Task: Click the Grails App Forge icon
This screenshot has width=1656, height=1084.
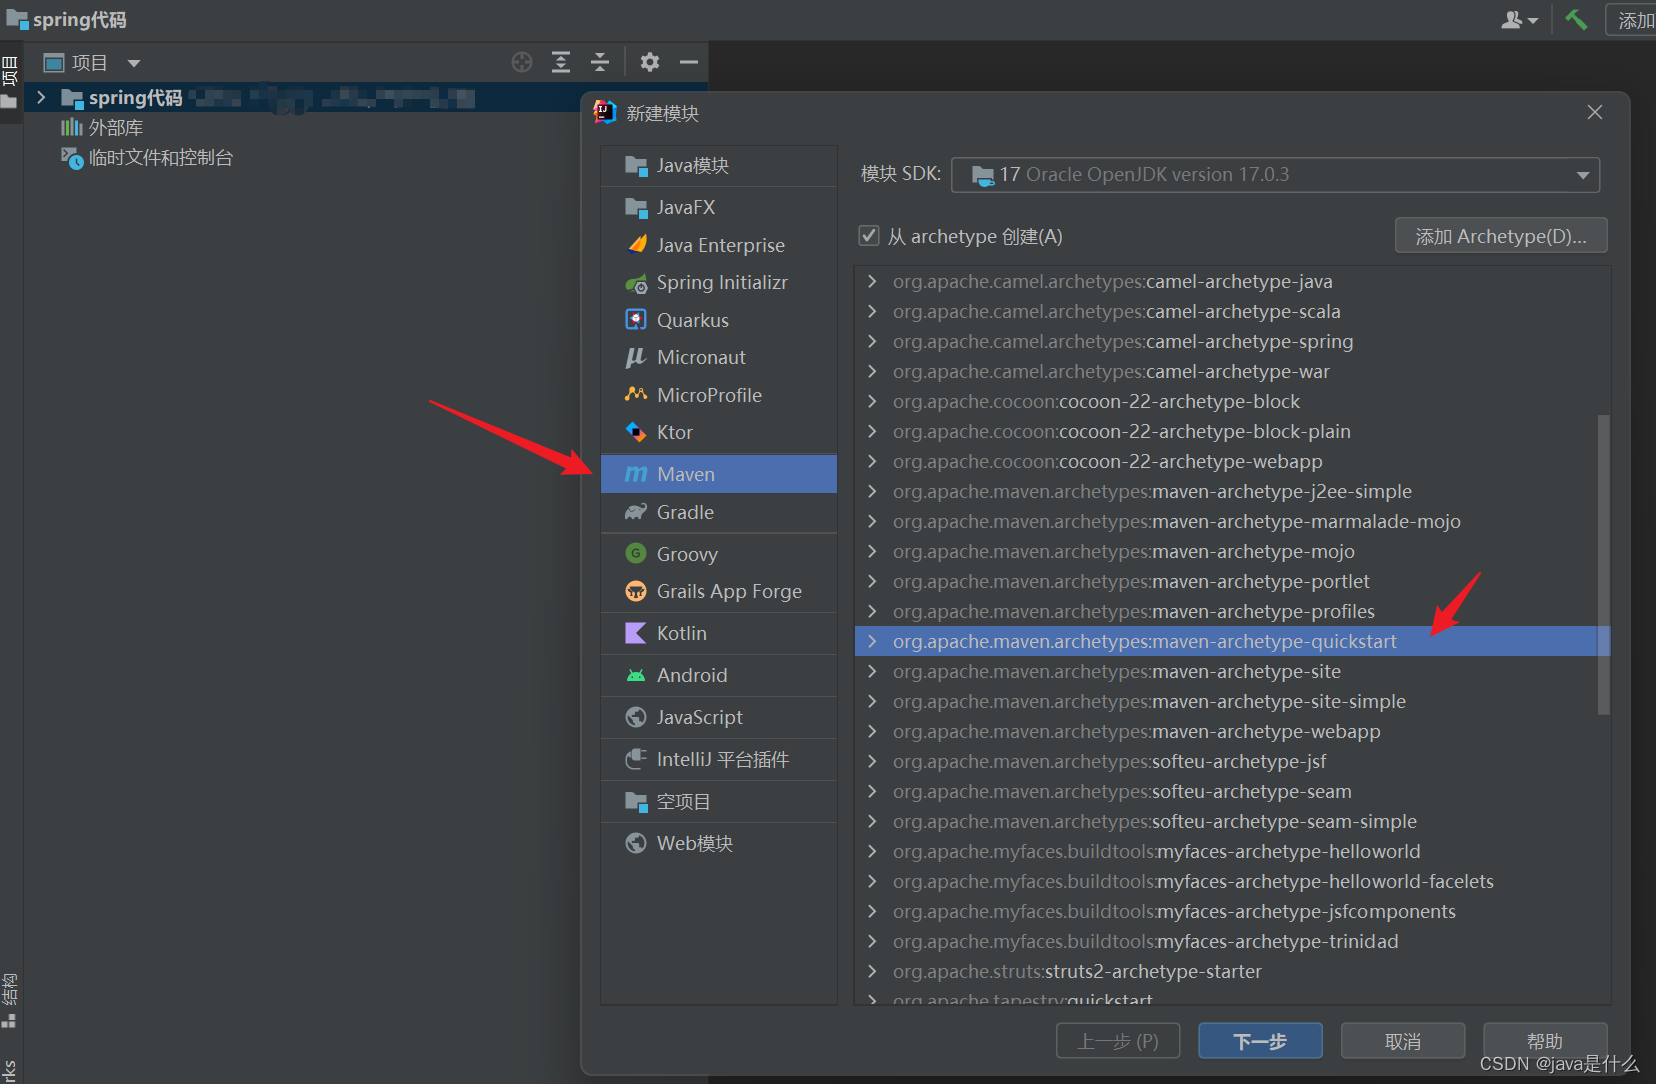Action: [x=636, y=591]
